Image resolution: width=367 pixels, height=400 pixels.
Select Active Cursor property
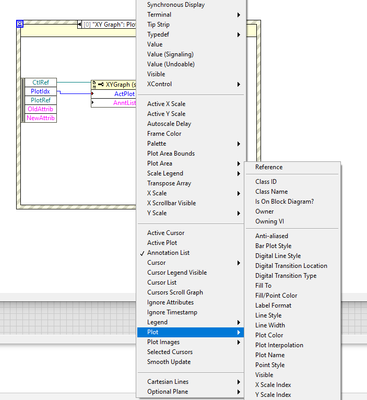[191, 233]
